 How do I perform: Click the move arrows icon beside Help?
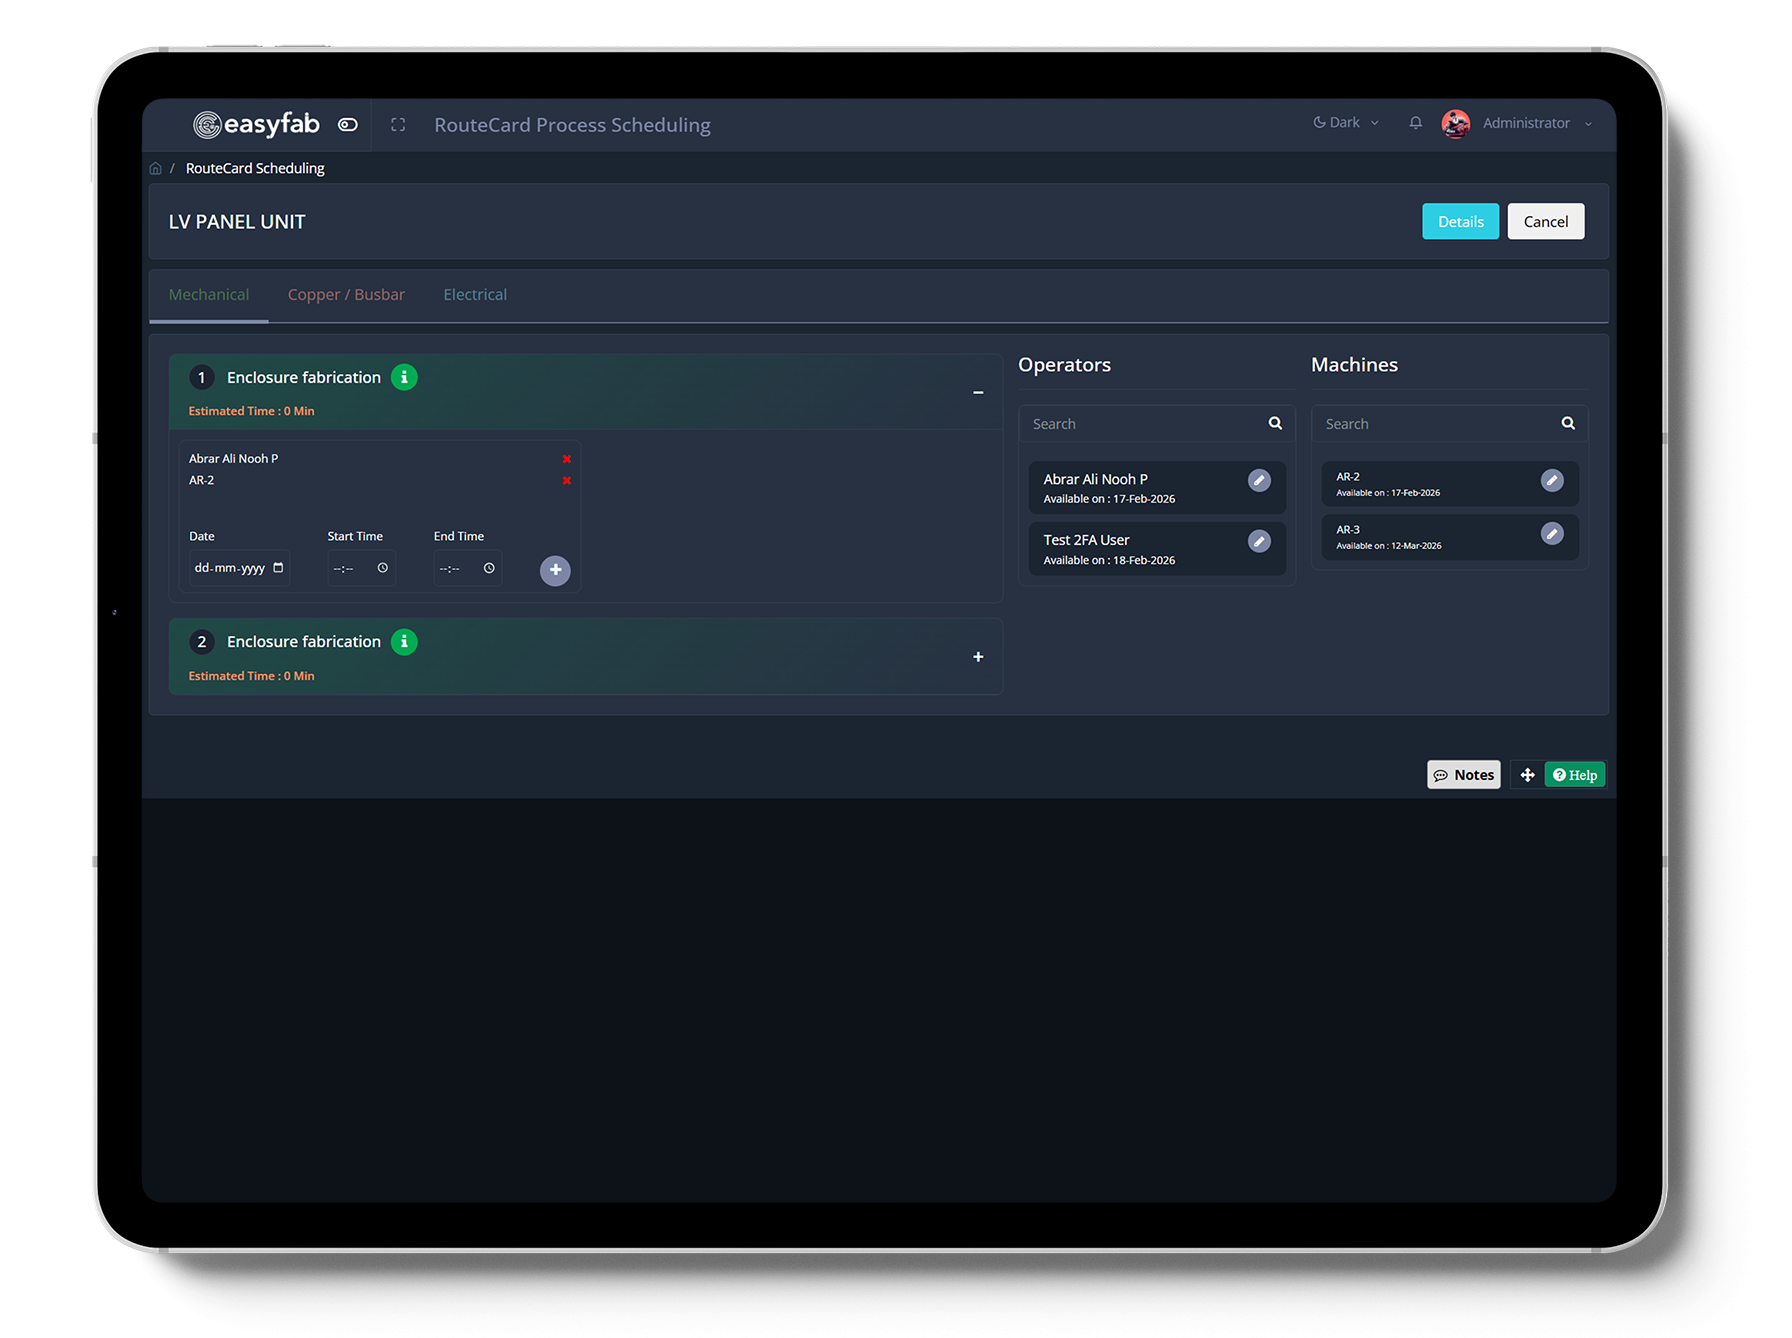click(x=1527, y=775)
